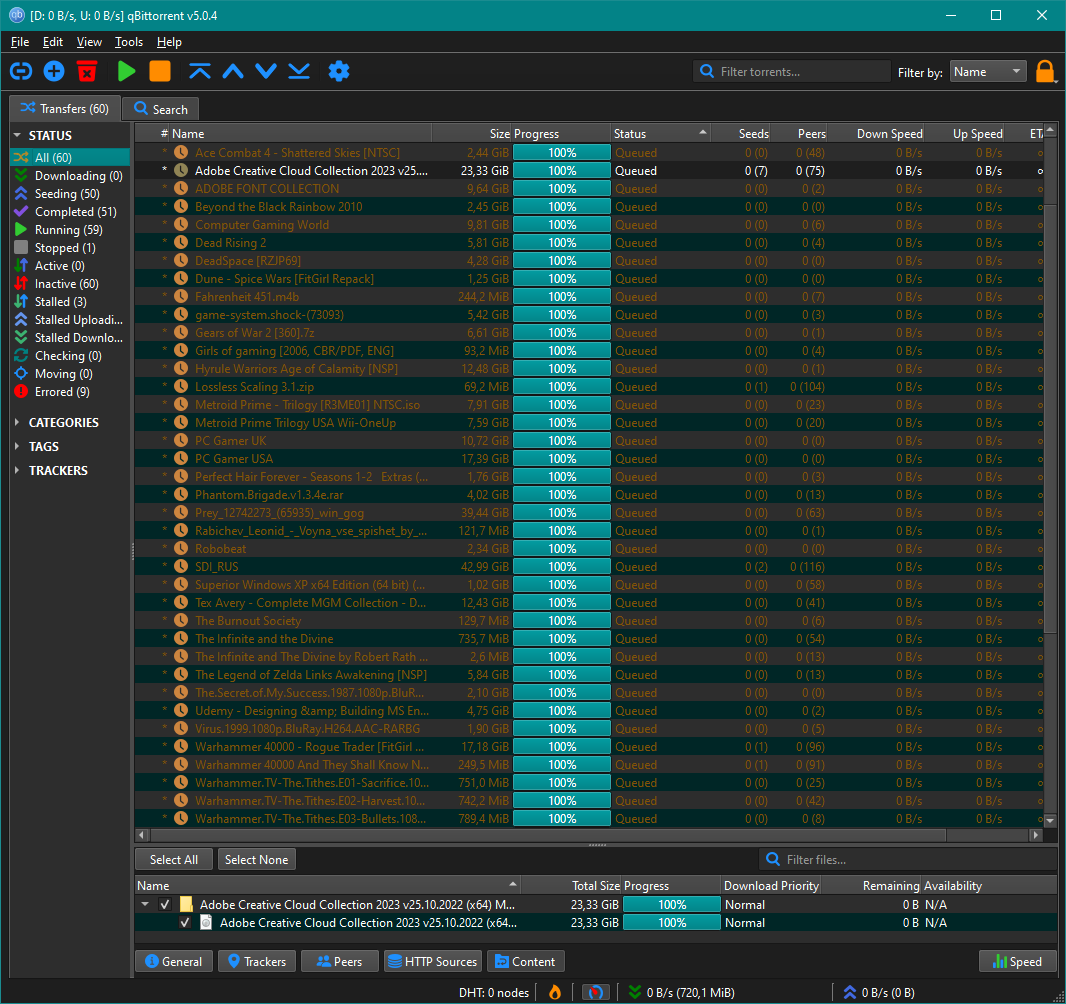Viewport: 1066px width, 1004px height.
Task: Click the Downloading filter icon in sidebar
Action: (21, 176)
